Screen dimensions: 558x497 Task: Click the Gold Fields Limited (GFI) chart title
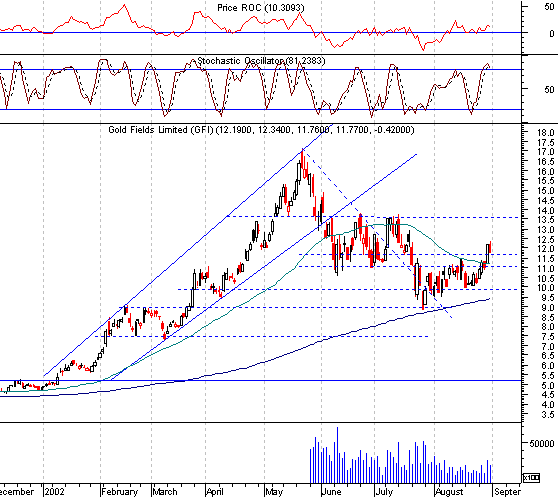261,129
